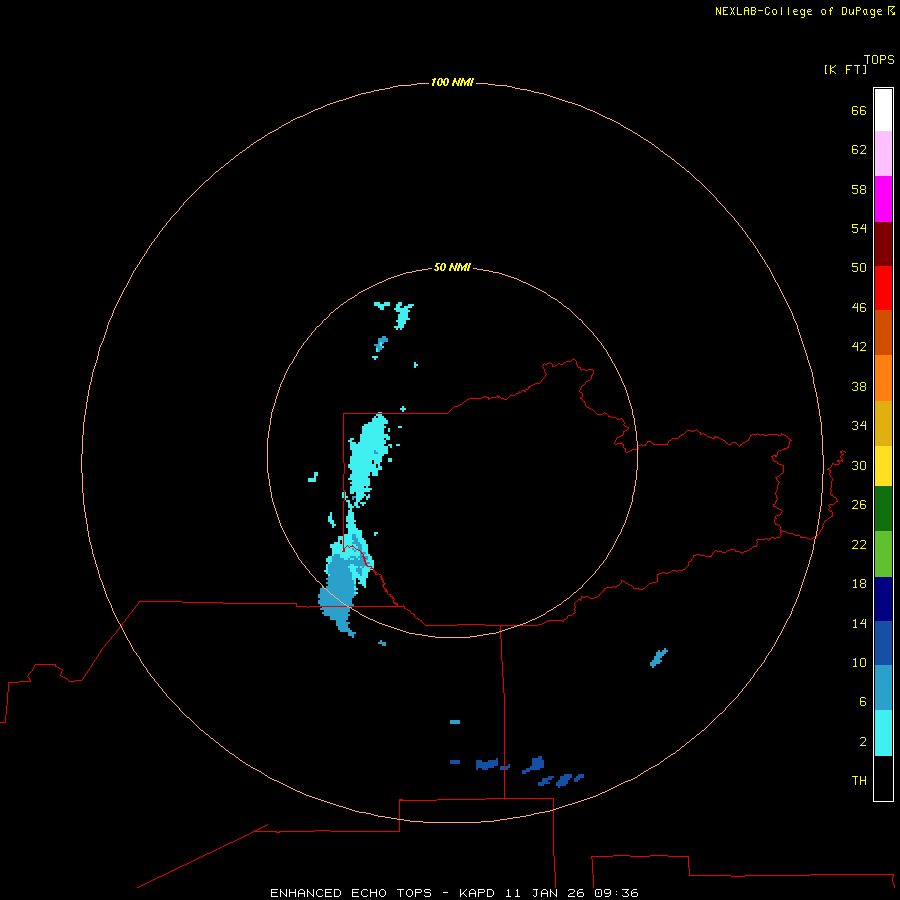Click the legend value 50

859,268
